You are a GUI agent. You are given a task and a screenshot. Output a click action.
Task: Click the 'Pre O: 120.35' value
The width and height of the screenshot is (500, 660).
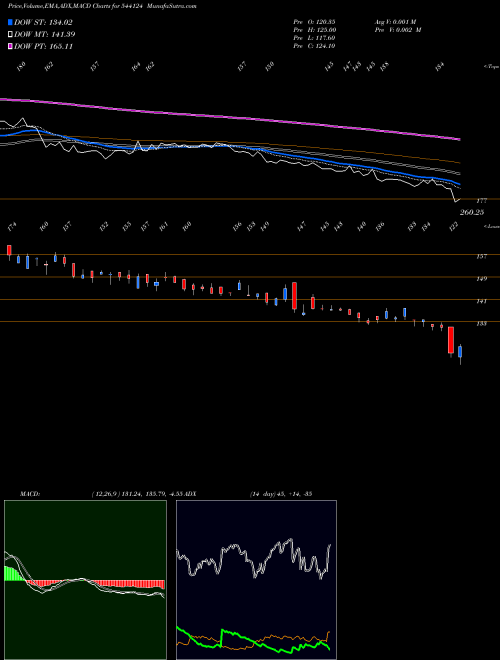pos(314,22)
